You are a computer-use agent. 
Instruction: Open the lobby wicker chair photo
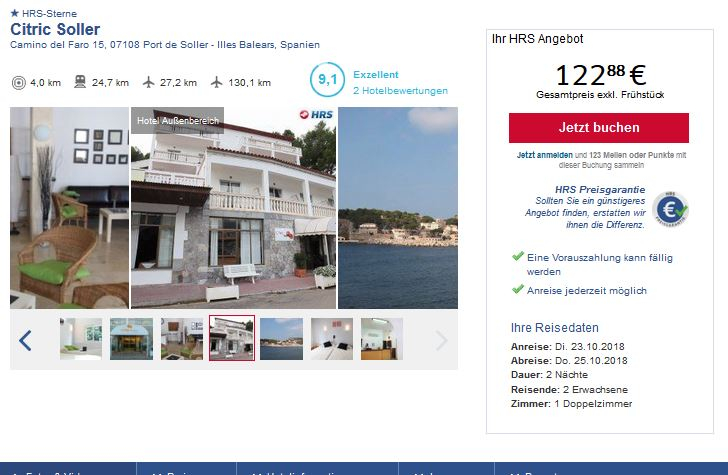pyautogui.click(x=69, y=208)
